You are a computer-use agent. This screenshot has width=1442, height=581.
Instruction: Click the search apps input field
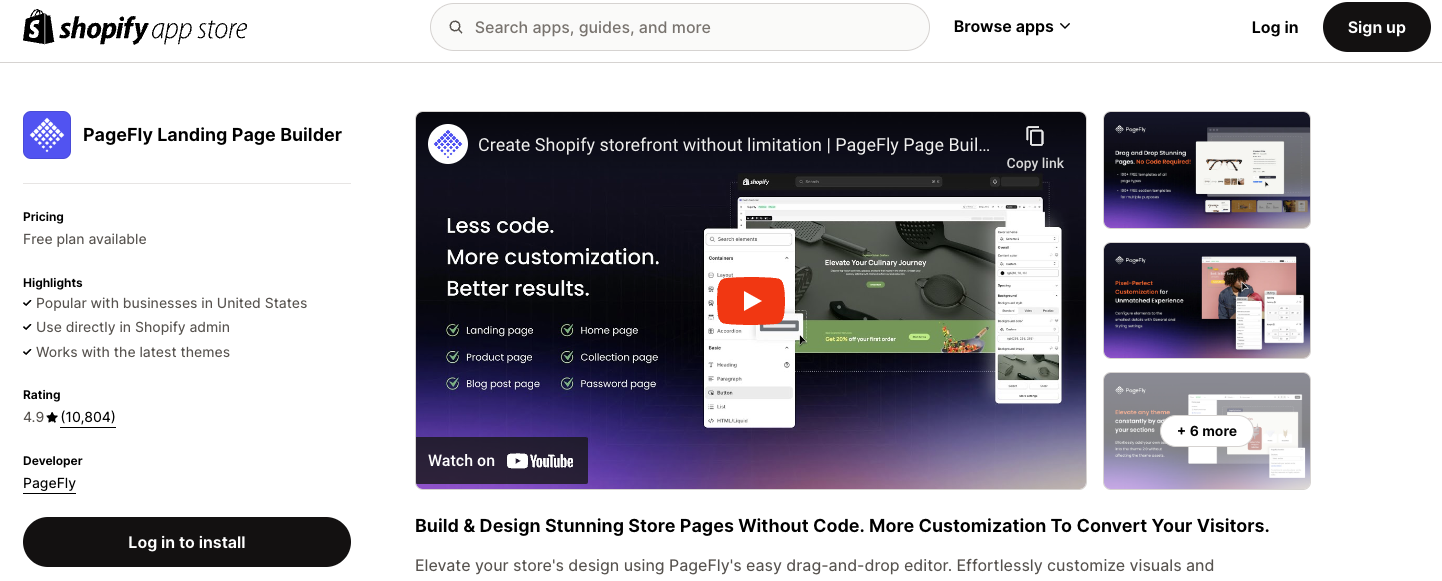point(680,27)
